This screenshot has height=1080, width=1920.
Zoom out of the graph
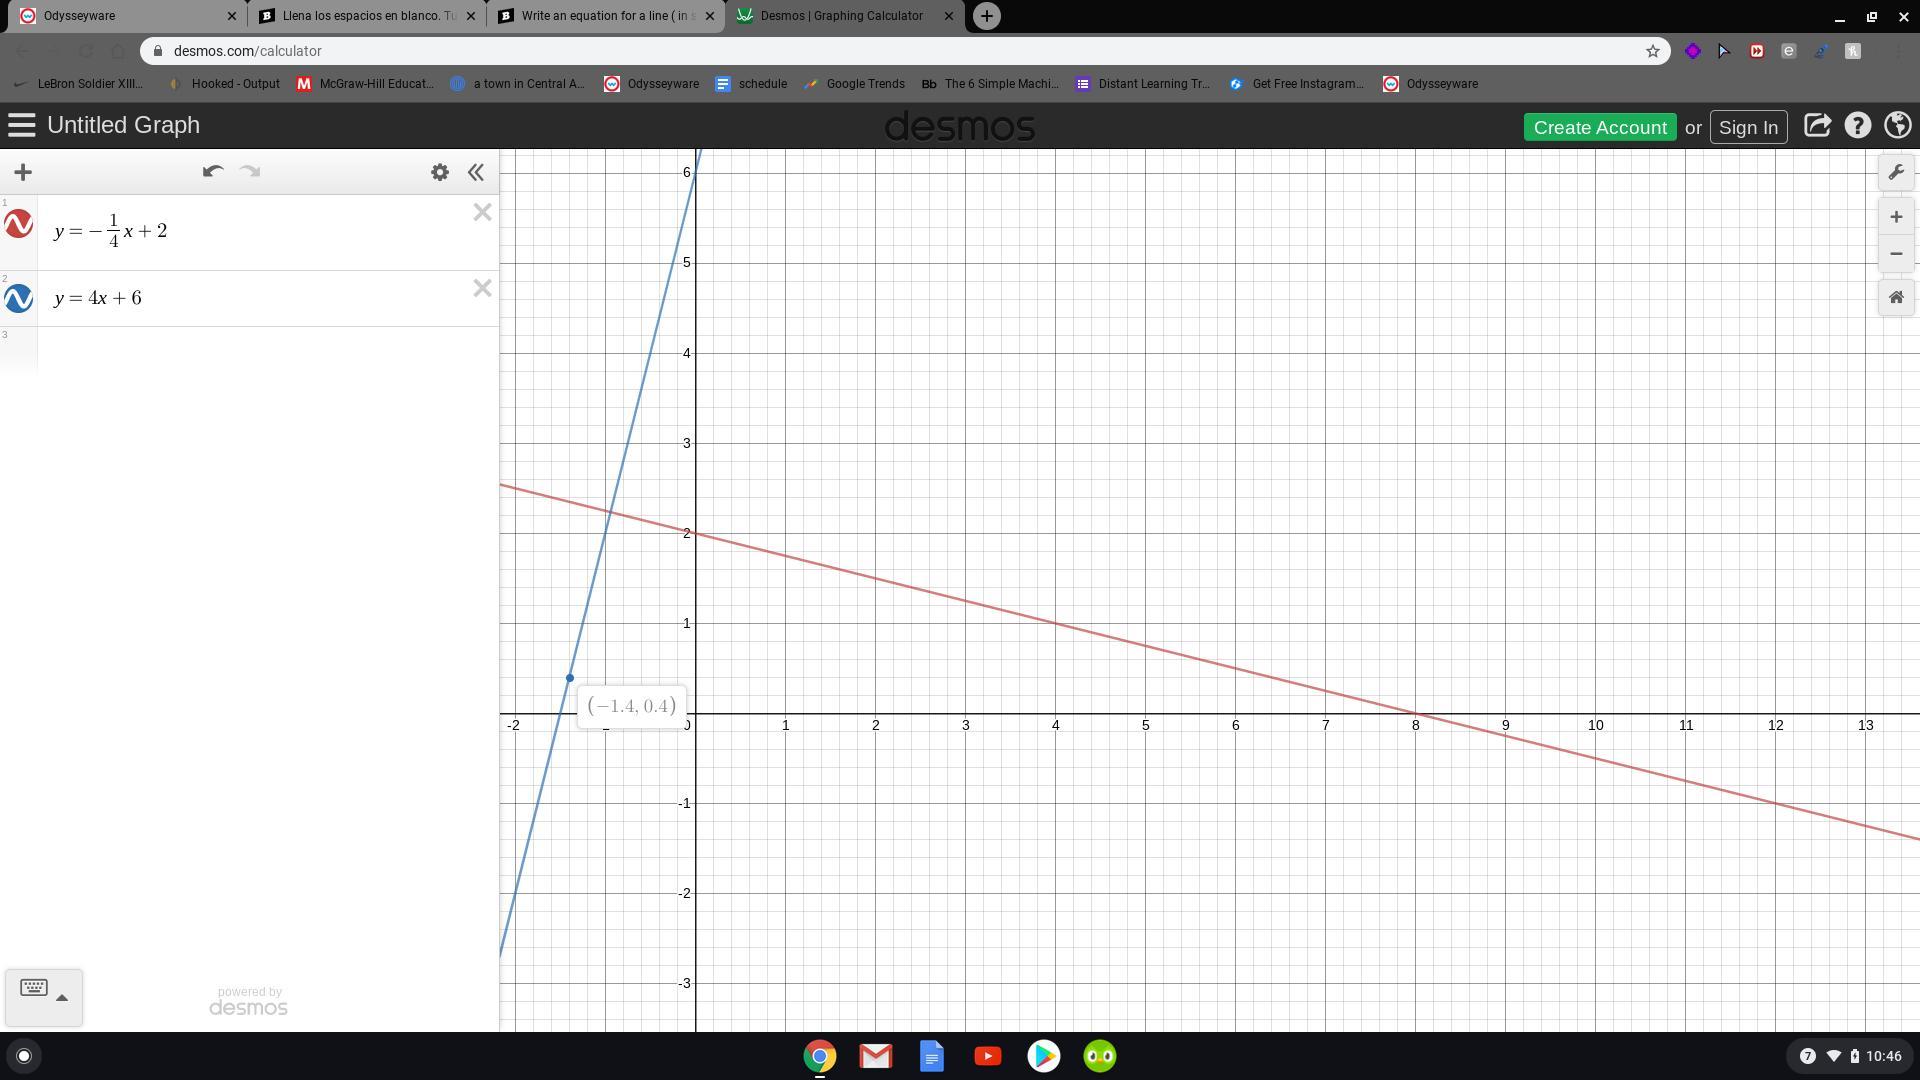point(1895,254)
